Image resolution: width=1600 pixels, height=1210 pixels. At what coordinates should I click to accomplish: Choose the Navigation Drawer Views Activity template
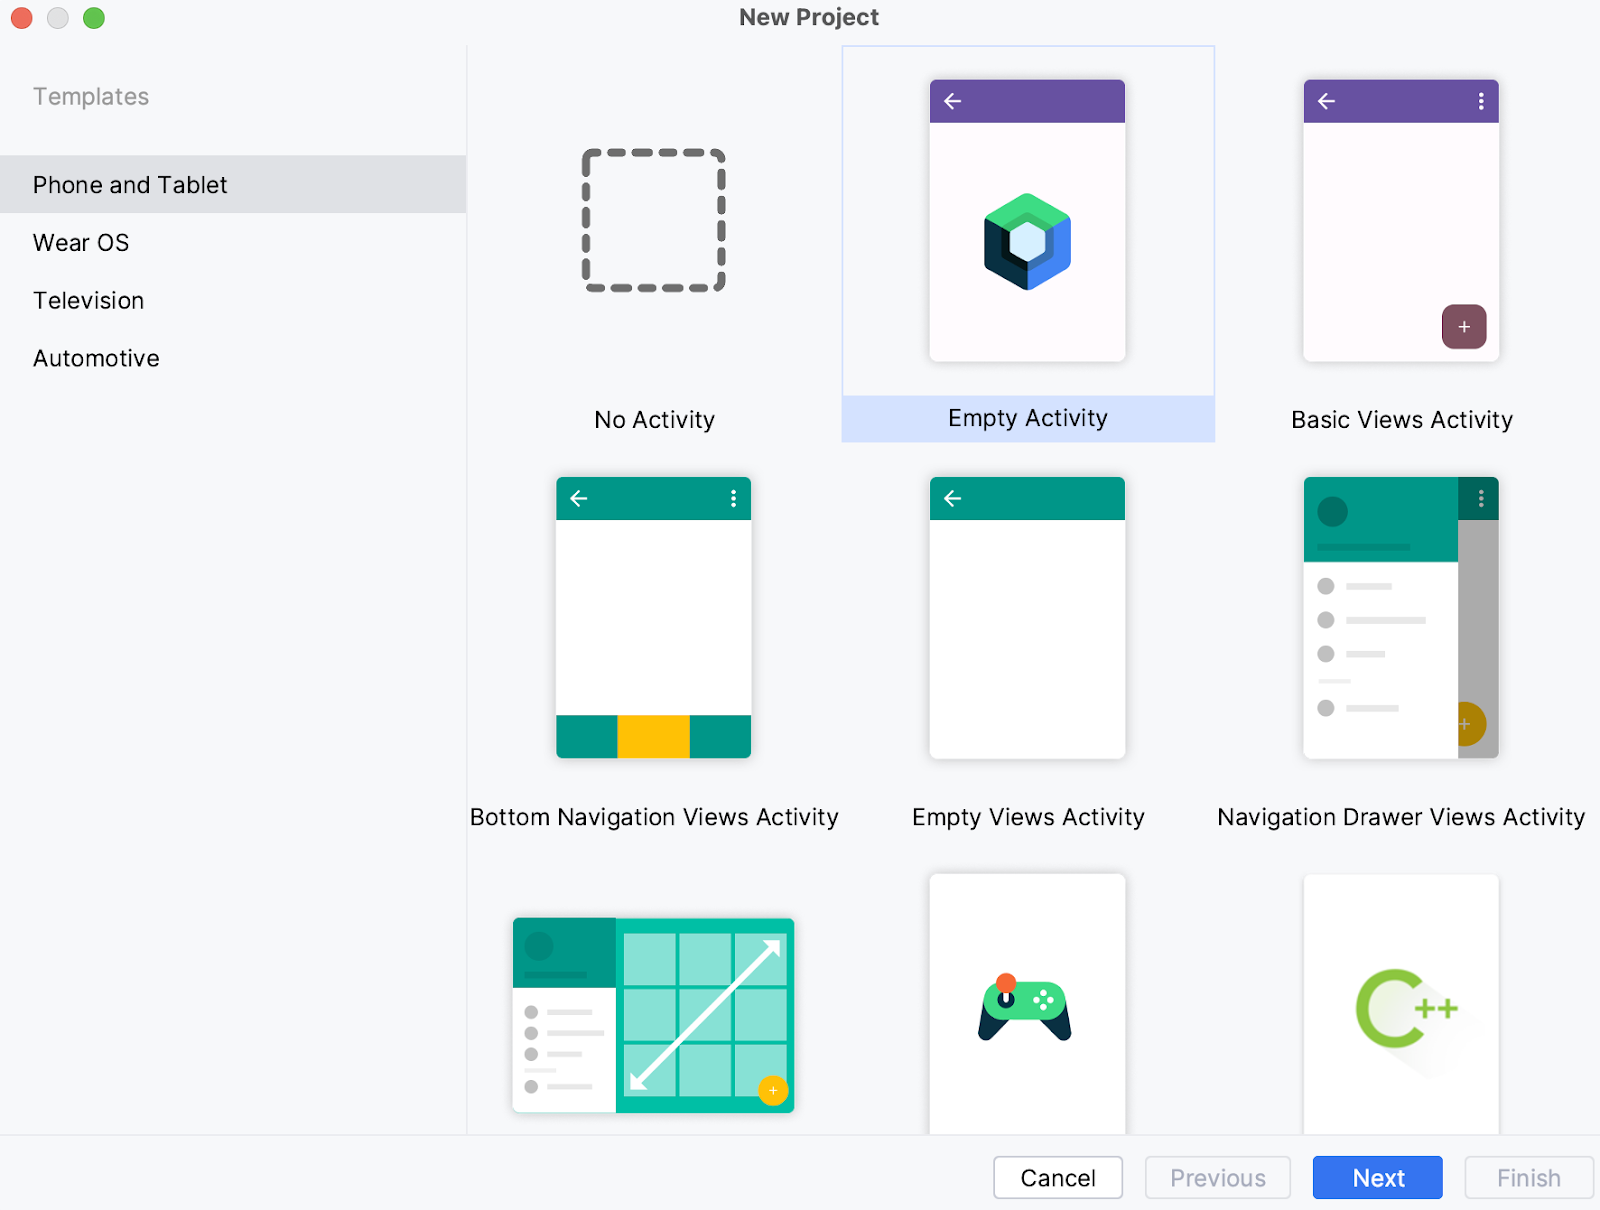click(x=1400, y=618)
